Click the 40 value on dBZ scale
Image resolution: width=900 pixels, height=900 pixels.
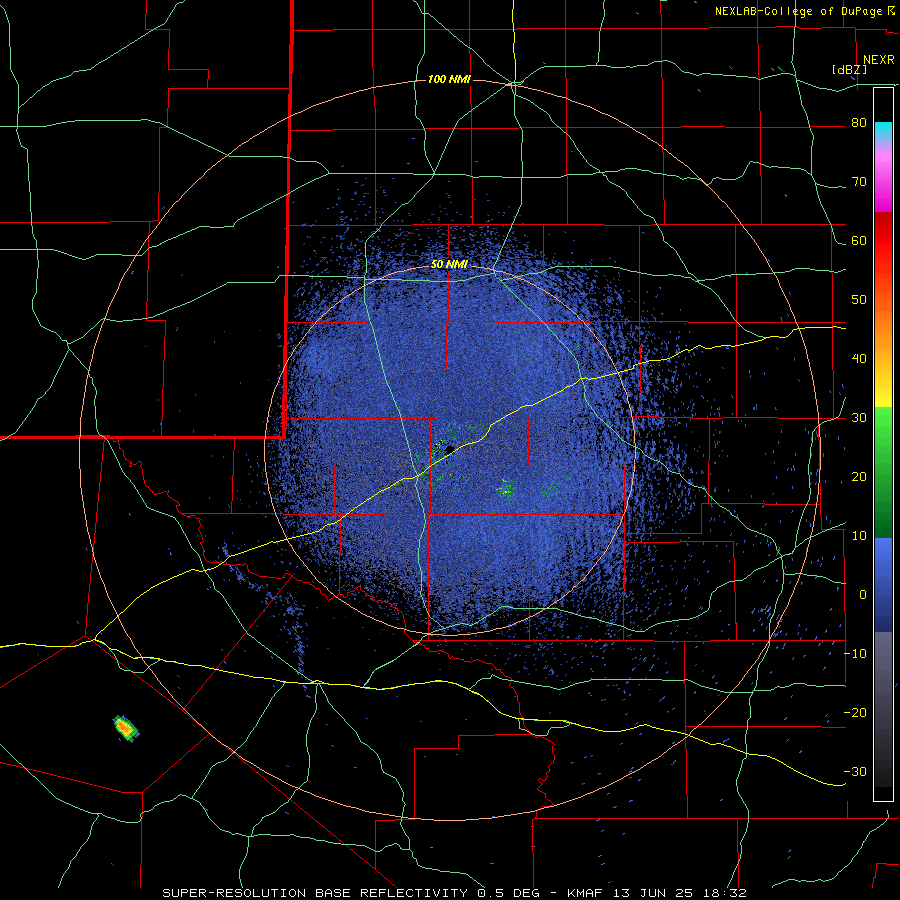click(x=859, y=359)
